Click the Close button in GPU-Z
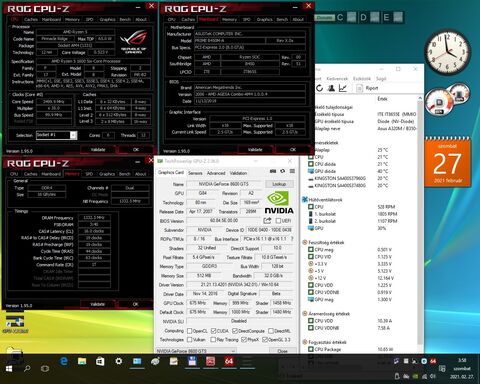 click(282, 351)
